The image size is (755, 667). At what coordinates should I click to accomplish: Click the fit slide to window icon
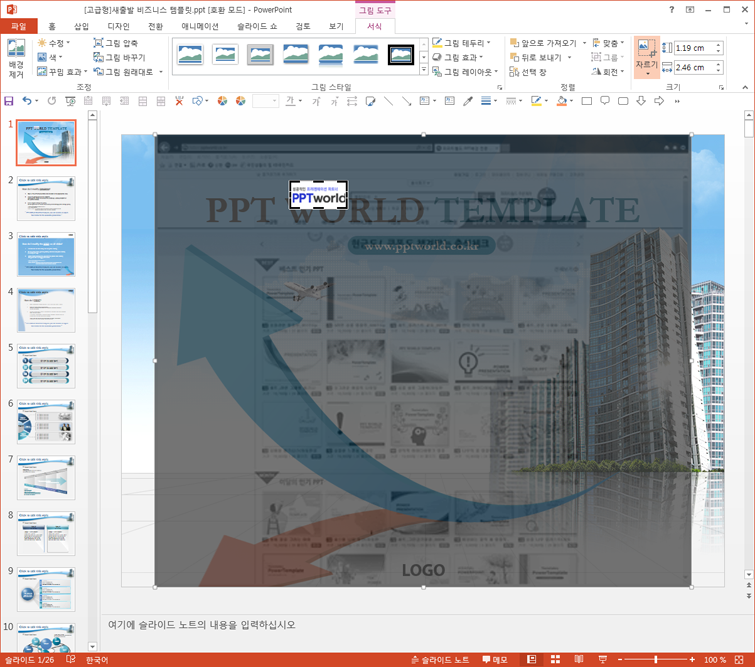(x=739, y=659)
